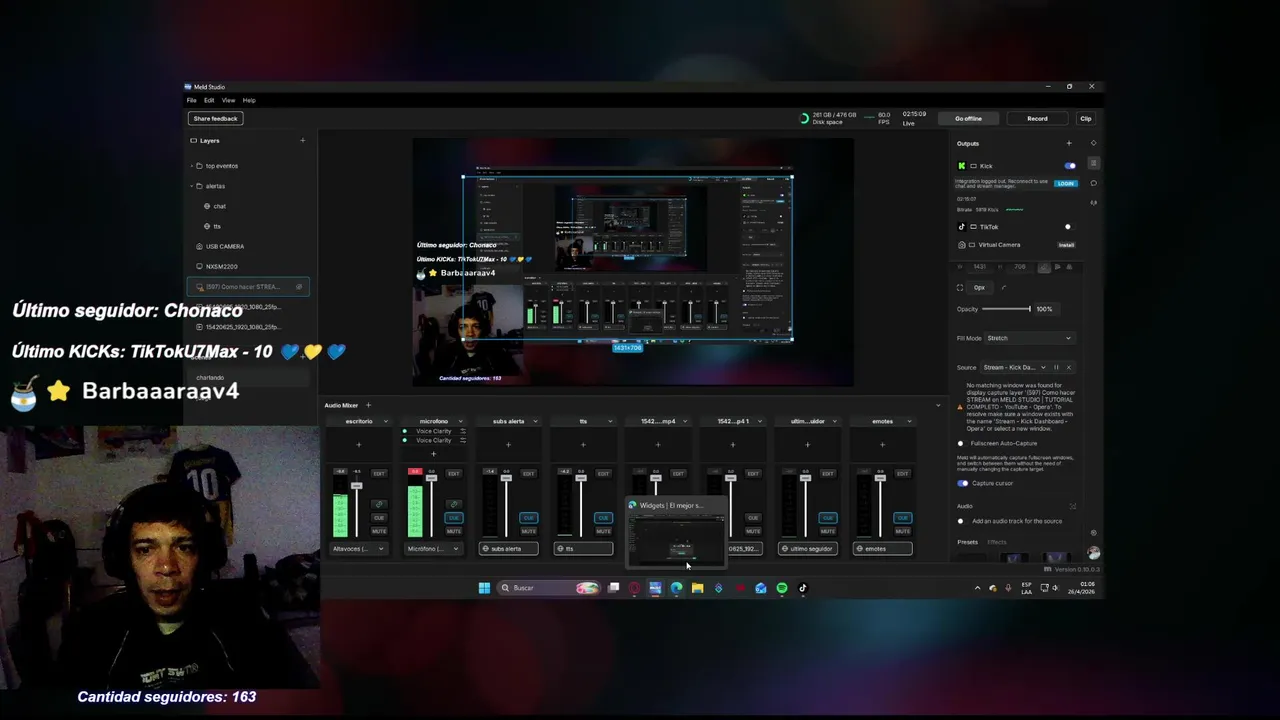Toggle visibility of the '(597) Como hacer STREA...' layer
The width and height of the screenshot is (1280, 720).
(x=298, y=287)
